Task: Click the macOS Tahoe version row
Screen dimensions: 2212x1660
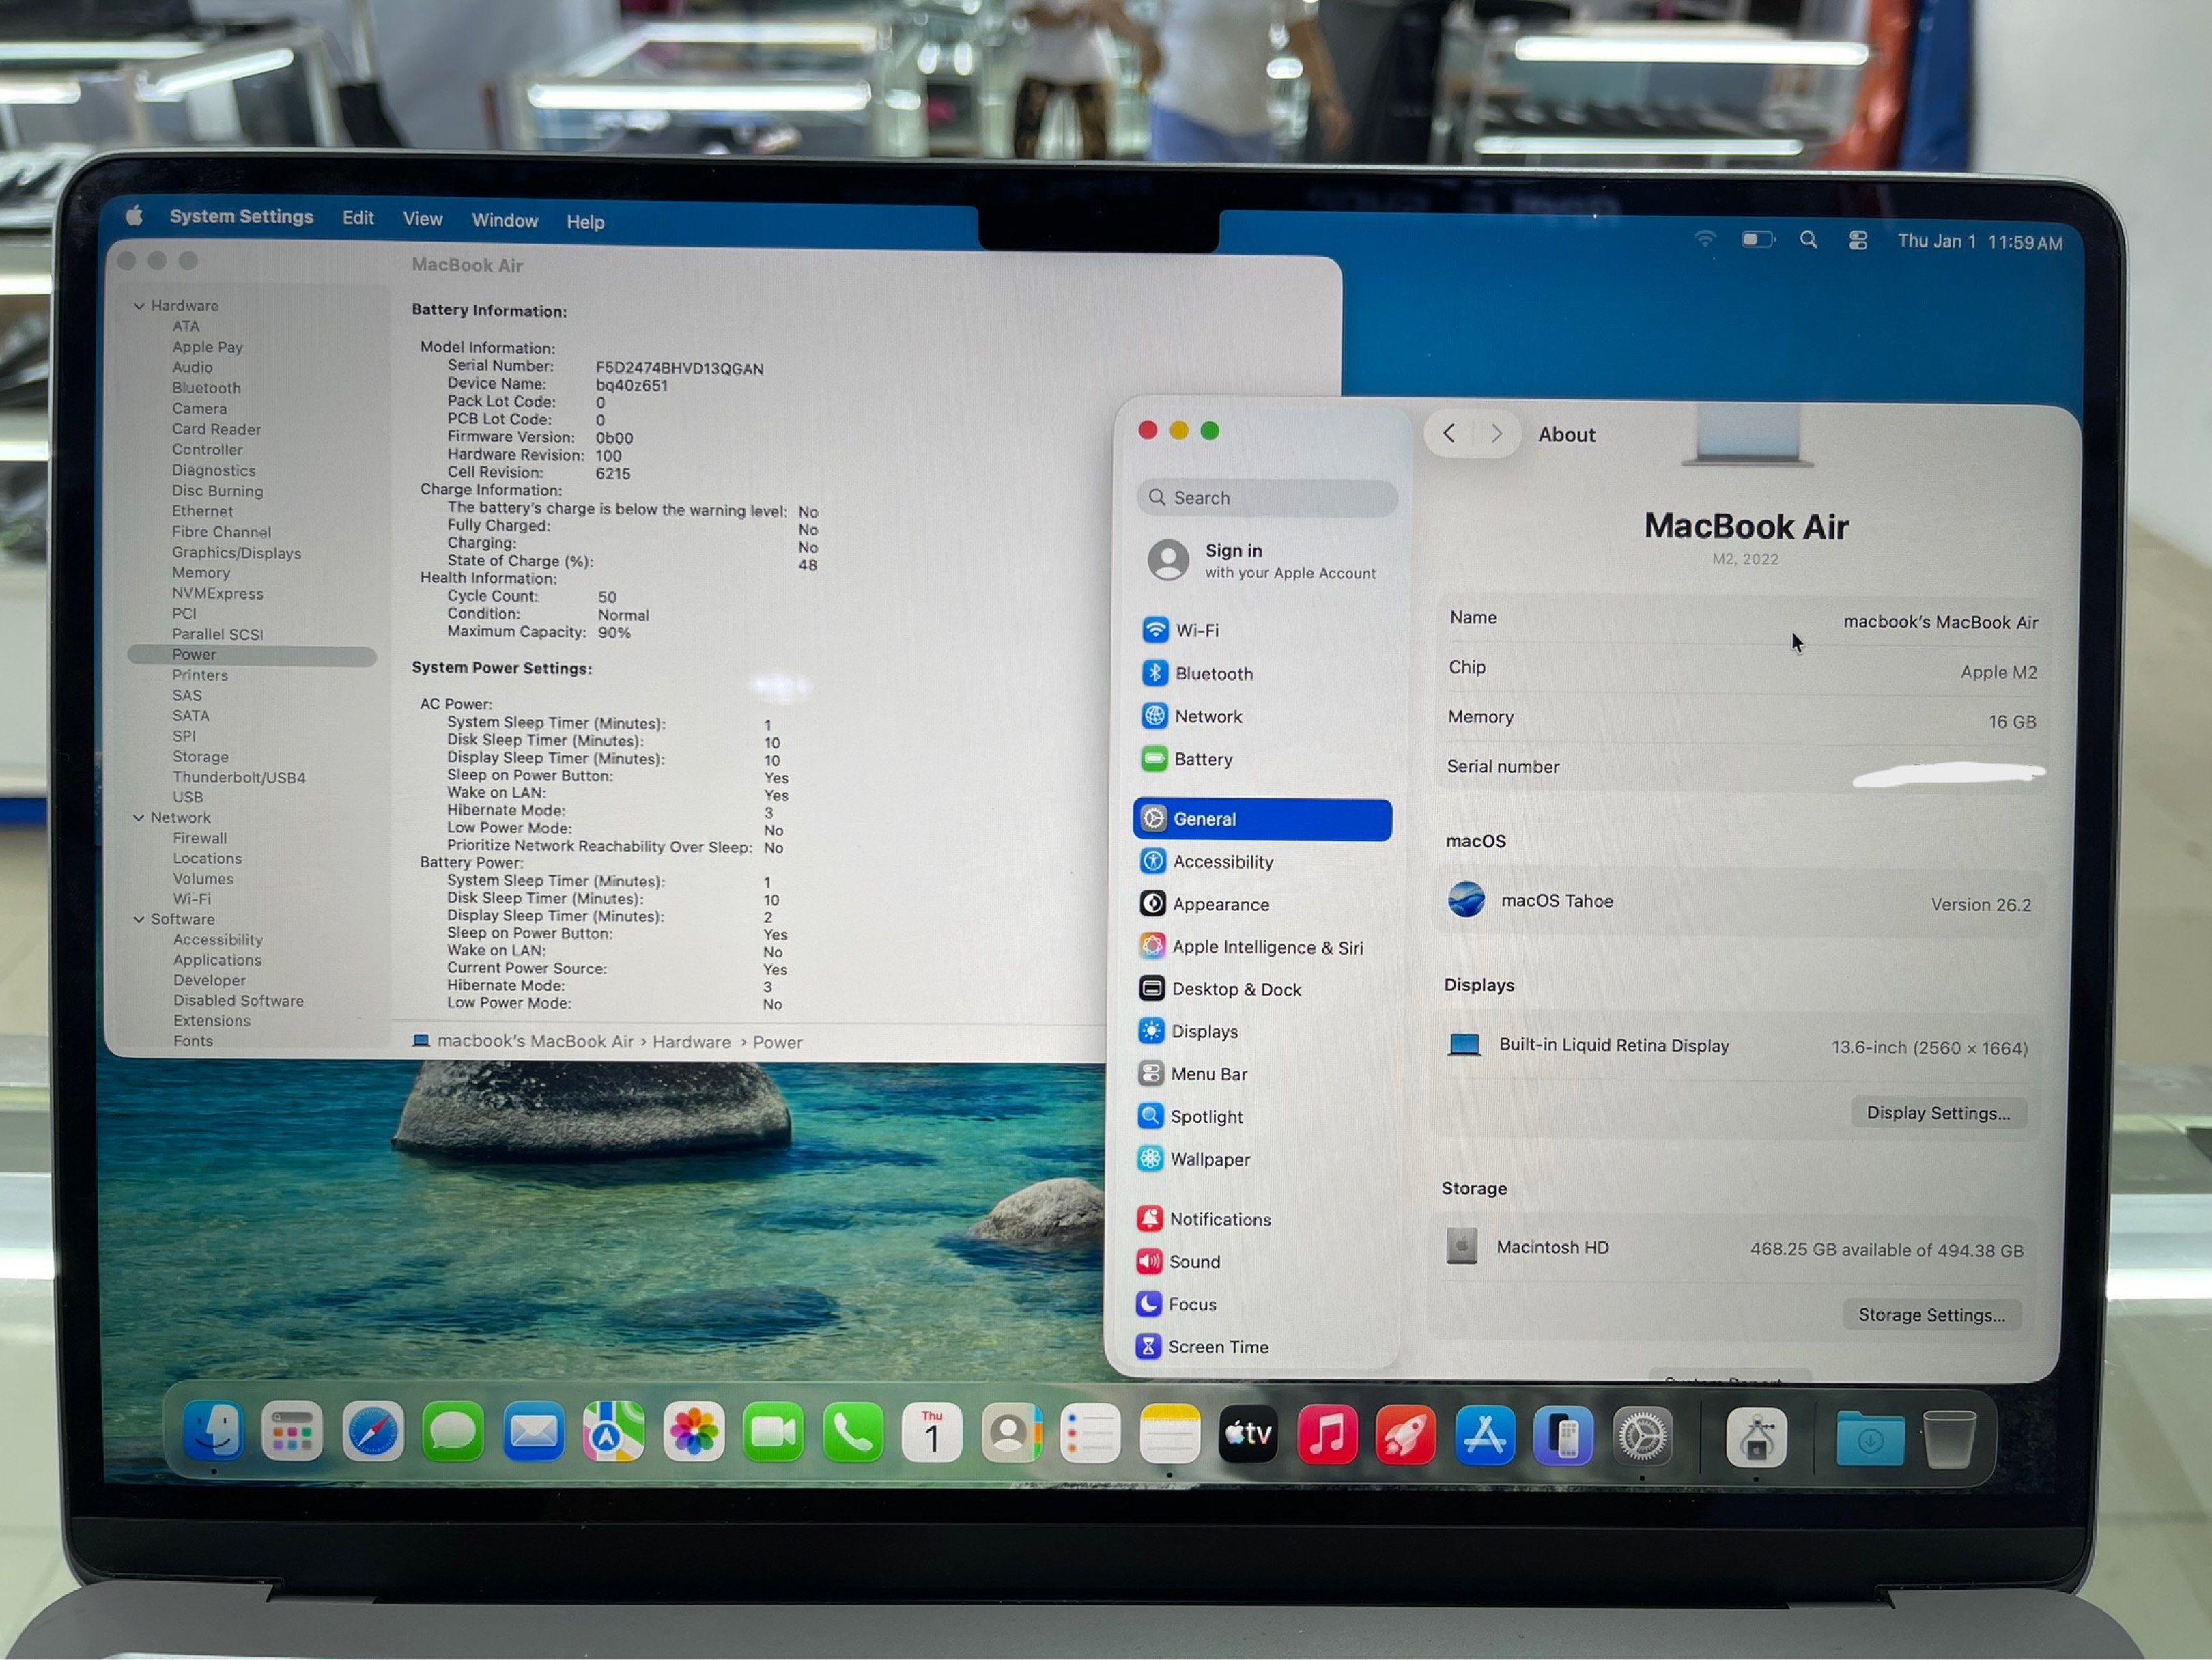Action: click(x=1739, y=902)
